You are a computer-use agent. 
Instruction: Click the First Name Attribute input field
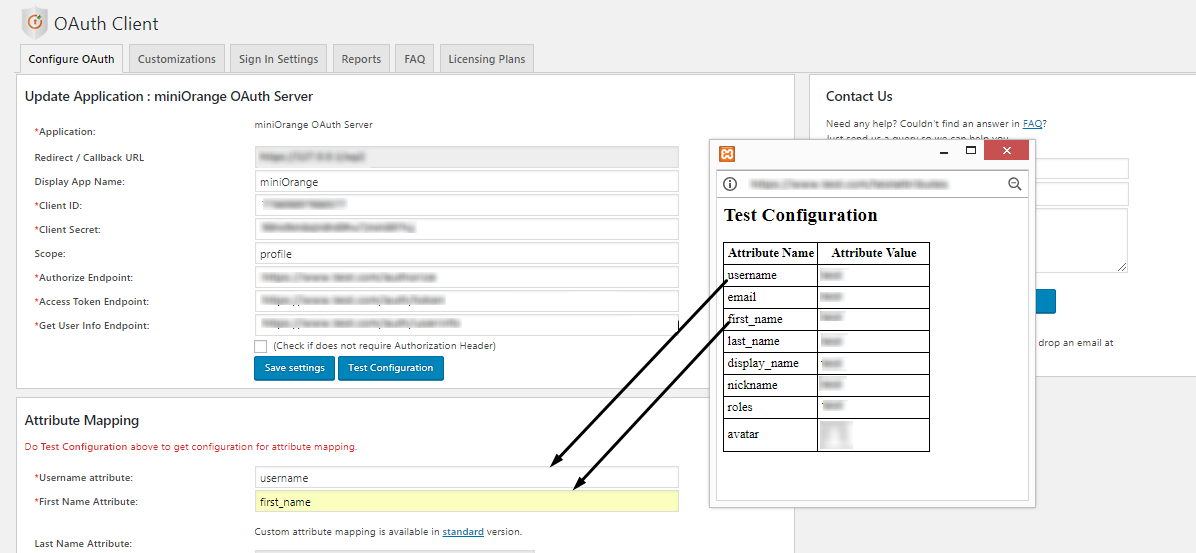466,501
